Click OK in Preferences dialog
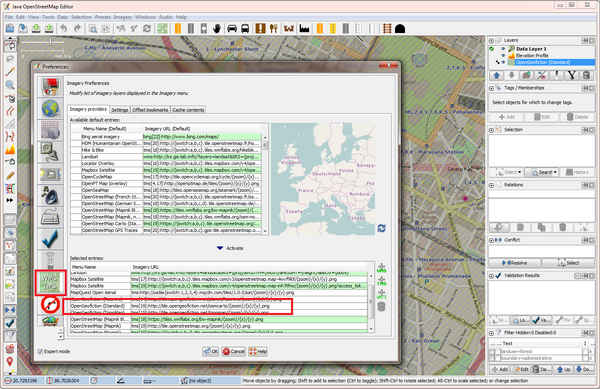 click(211, 351)
